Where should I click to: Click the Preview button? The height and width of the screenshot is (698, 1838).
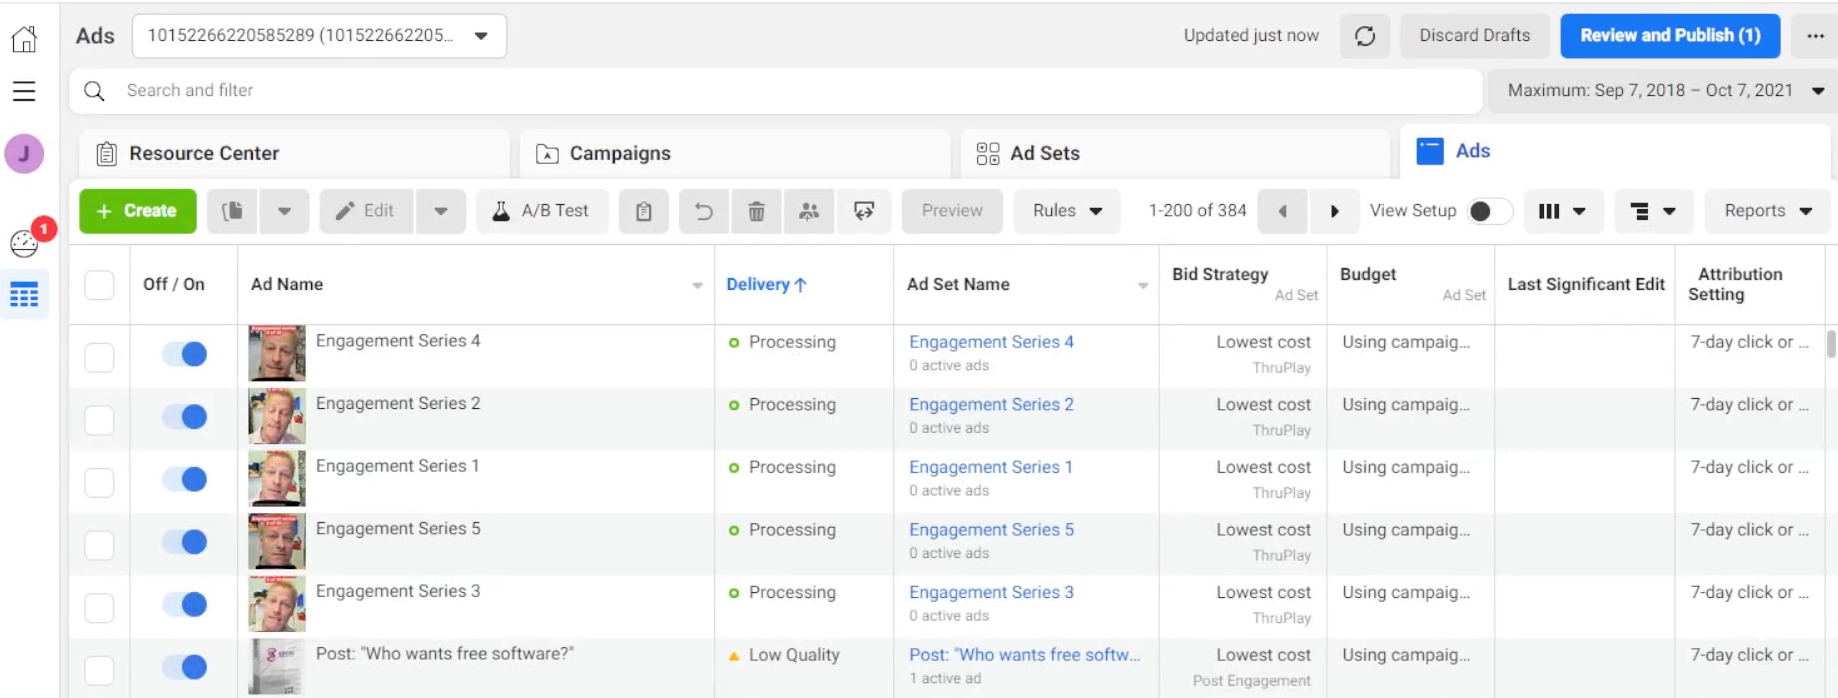click(952, 211)
